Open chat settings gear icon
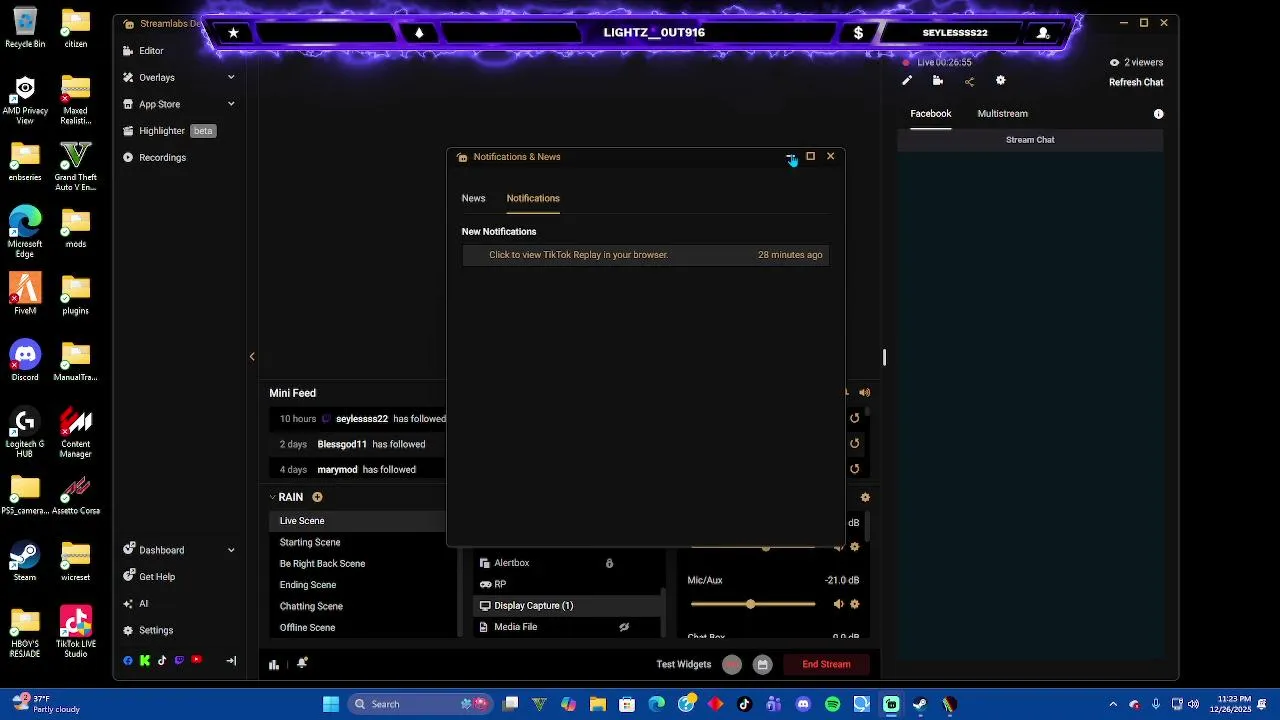Image resolution: width=1280 pixels, height=720 pixels. [x=1000, y=81]
